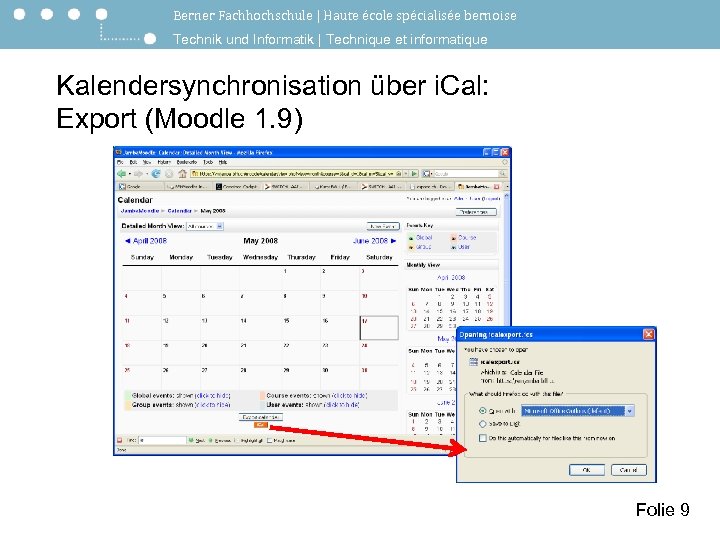Click the Preferences button

tap(477, 212)
